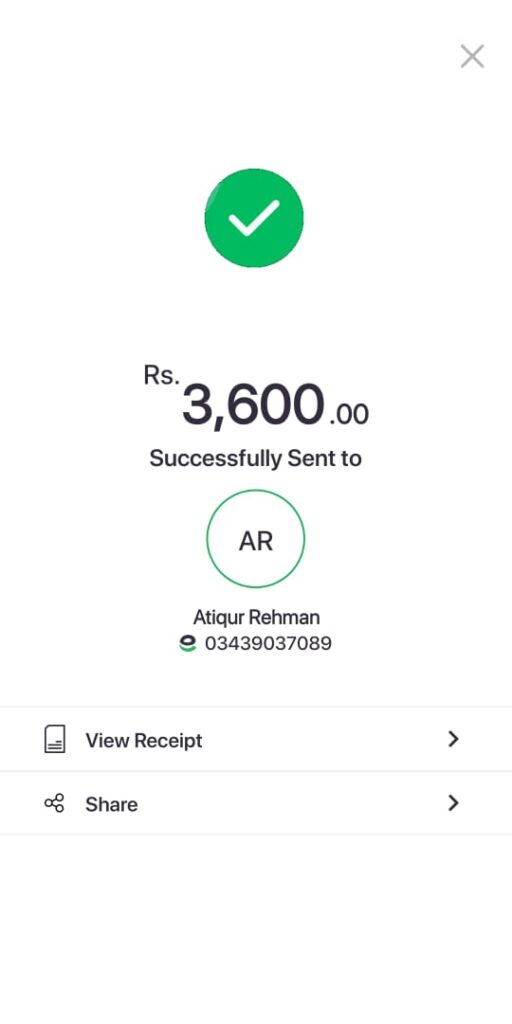512x1024 pixels.
Task: Click recipient name Atiqur Rehman
Action: (x=256, y=617)
